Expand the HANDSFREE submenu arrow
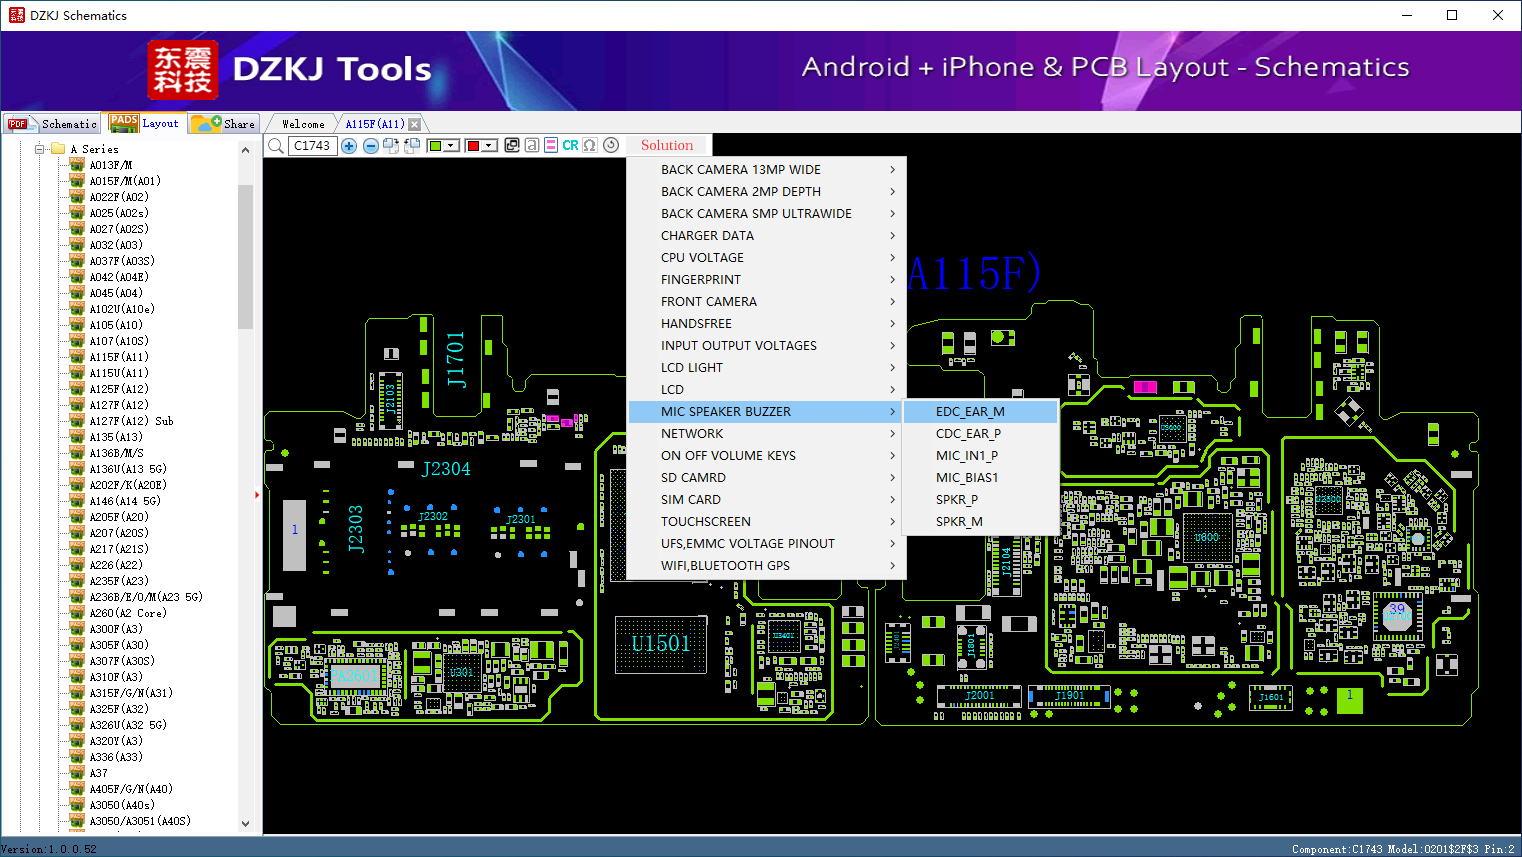 tap(893, 323)
